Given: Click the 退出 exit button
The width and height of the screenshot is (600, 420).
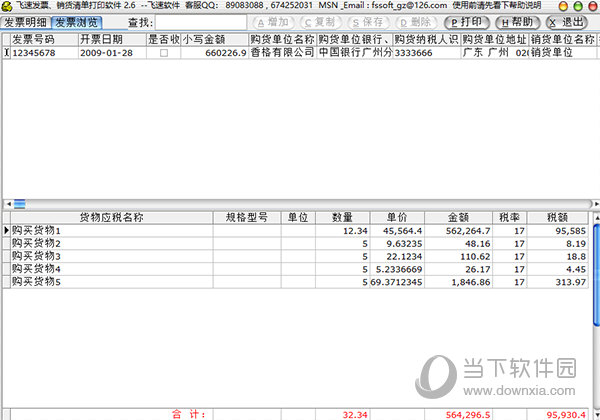Looking at the screenshot, I should click(567, 23).
